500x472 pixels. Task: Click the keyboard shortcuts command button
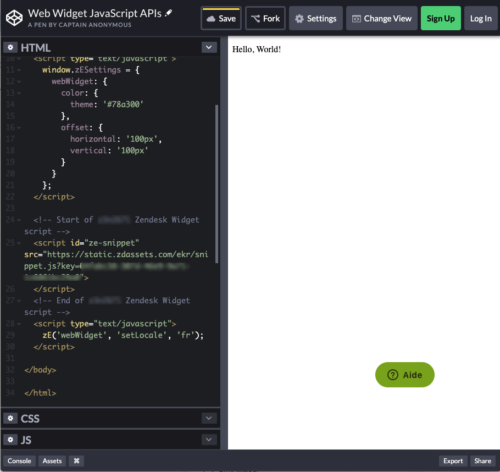76,461
